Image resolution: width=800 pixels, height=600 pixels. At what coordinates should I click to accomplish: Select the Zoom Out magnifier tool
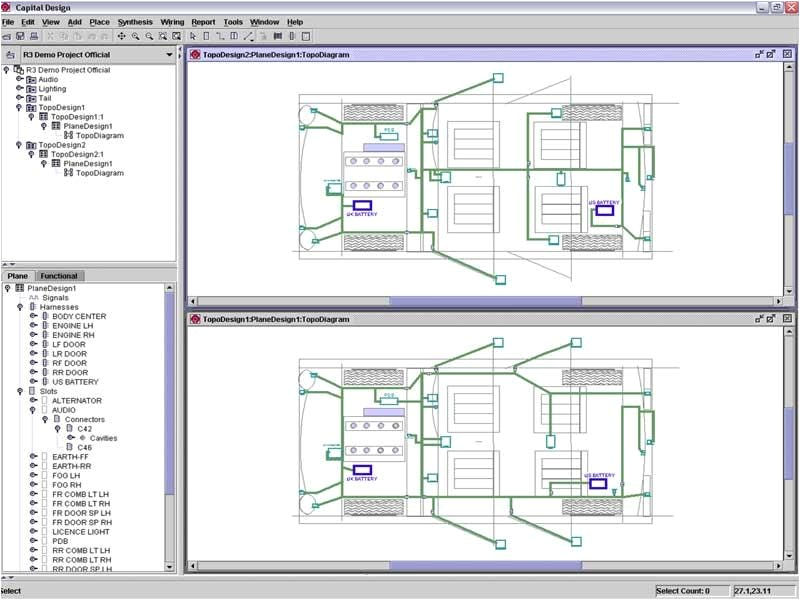coord(149,36)
